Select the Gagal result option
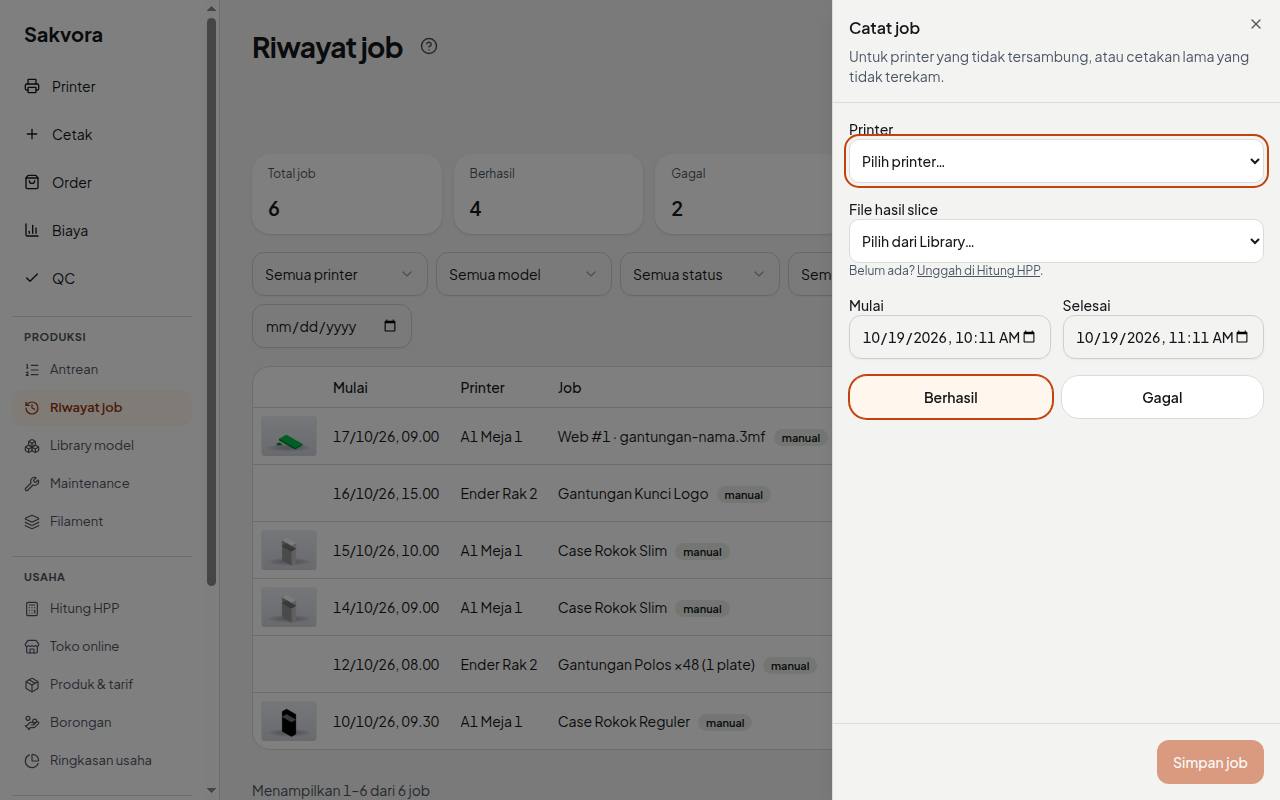This screenshot has width=1280, height=800. (1162, 397)
